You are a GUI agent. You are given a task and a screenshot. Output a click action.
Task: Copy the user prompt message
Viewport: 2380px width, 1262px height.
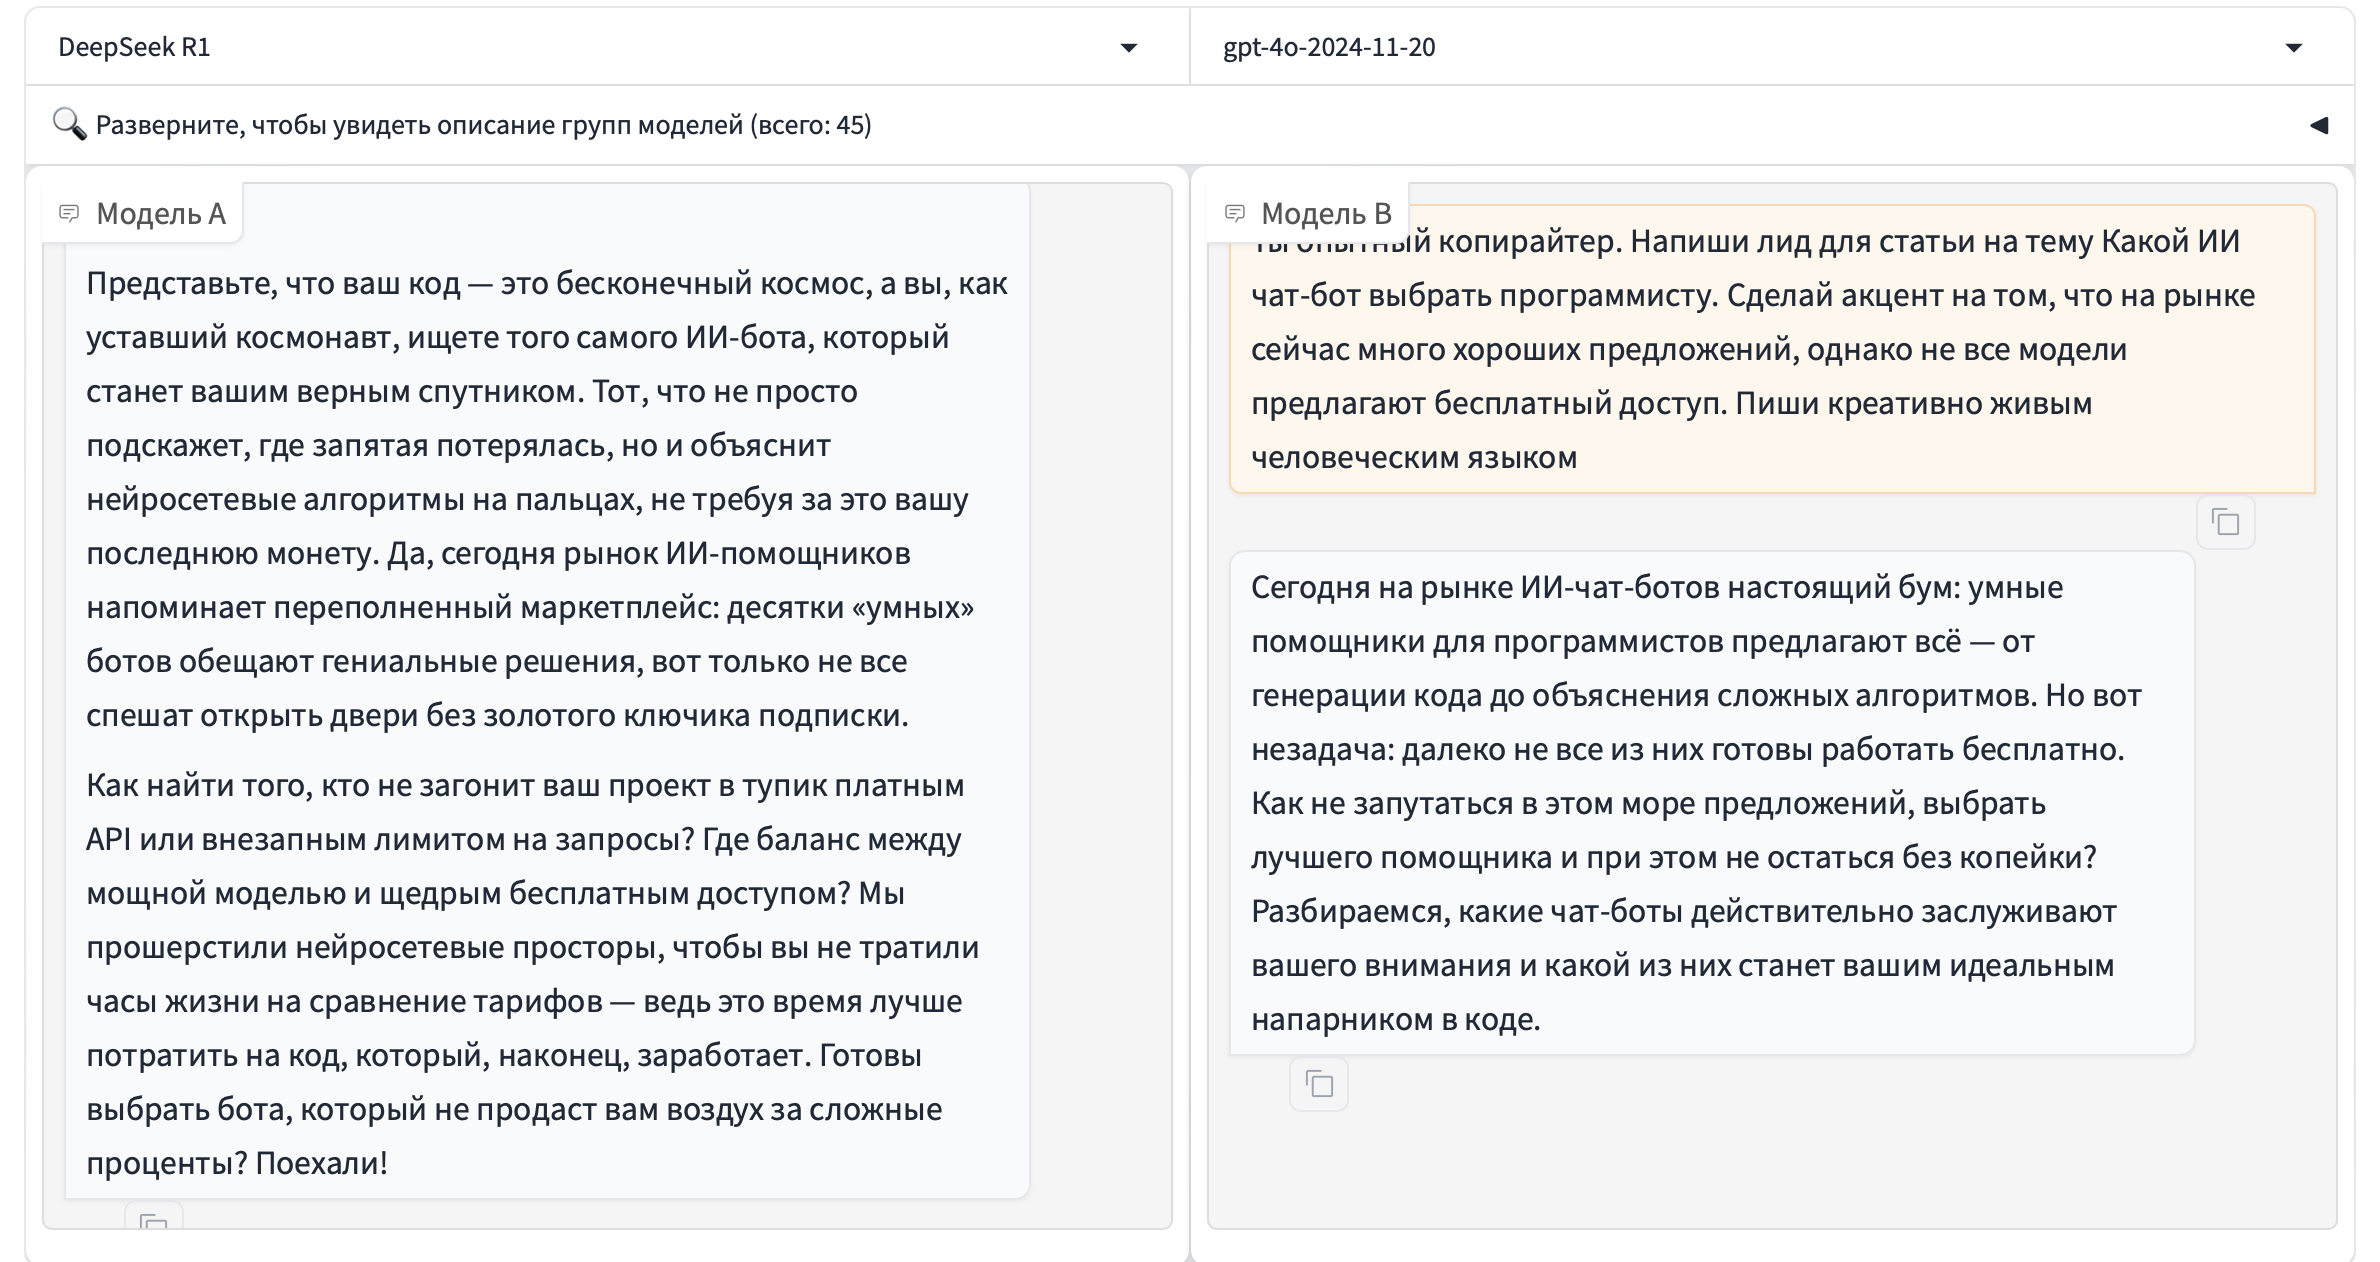pyautogui.click(x=2225, y=522)
